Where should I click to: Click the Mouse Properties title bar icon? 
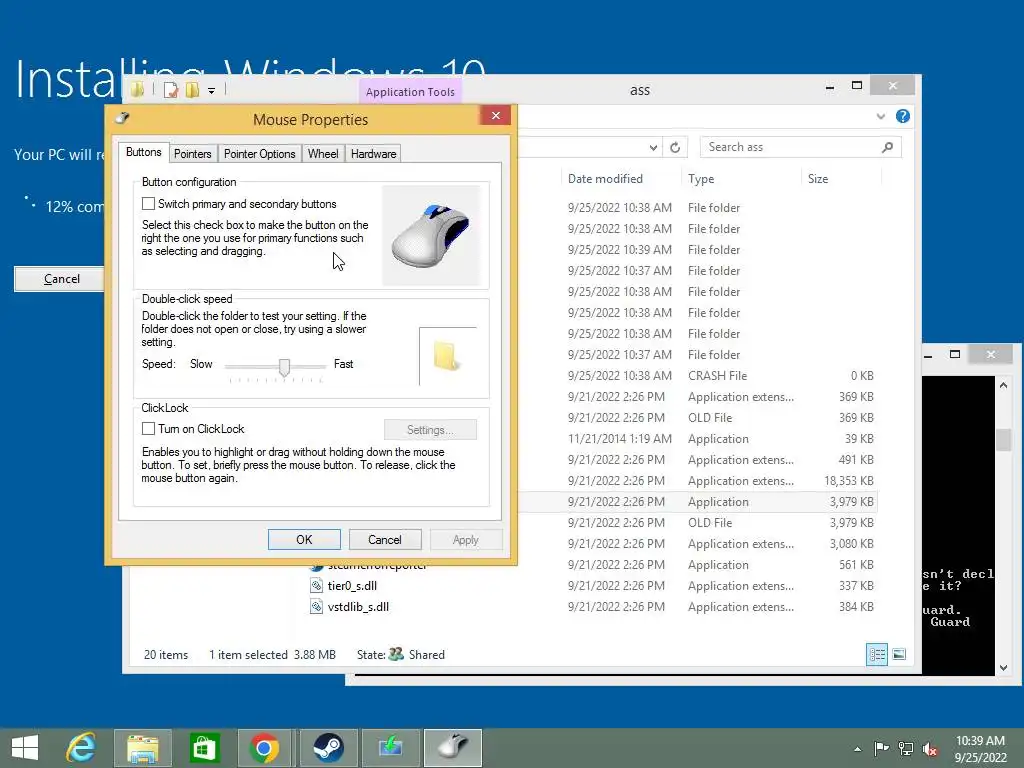[x=122, y=118]
